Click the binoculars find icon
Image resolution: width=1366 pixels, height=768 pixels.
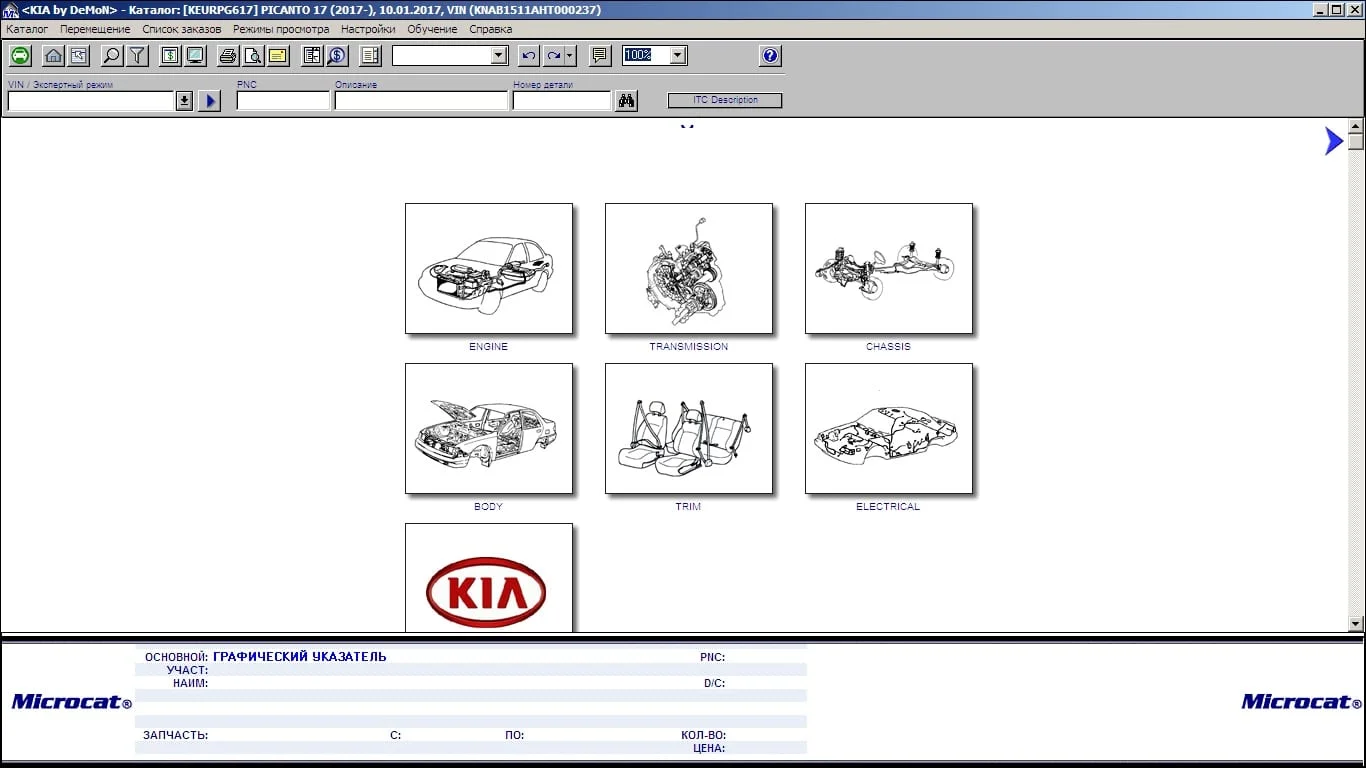pyautogui.click(x=626, y=100)
